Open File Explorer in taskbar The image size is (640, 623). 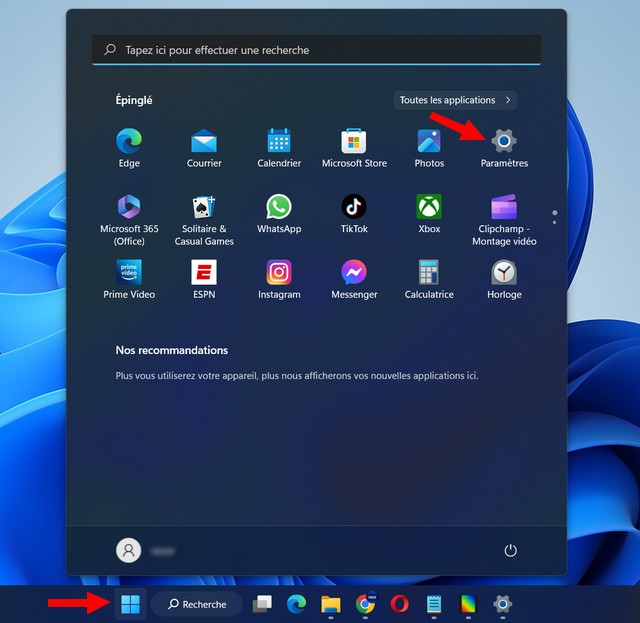(x=331, y=604)
